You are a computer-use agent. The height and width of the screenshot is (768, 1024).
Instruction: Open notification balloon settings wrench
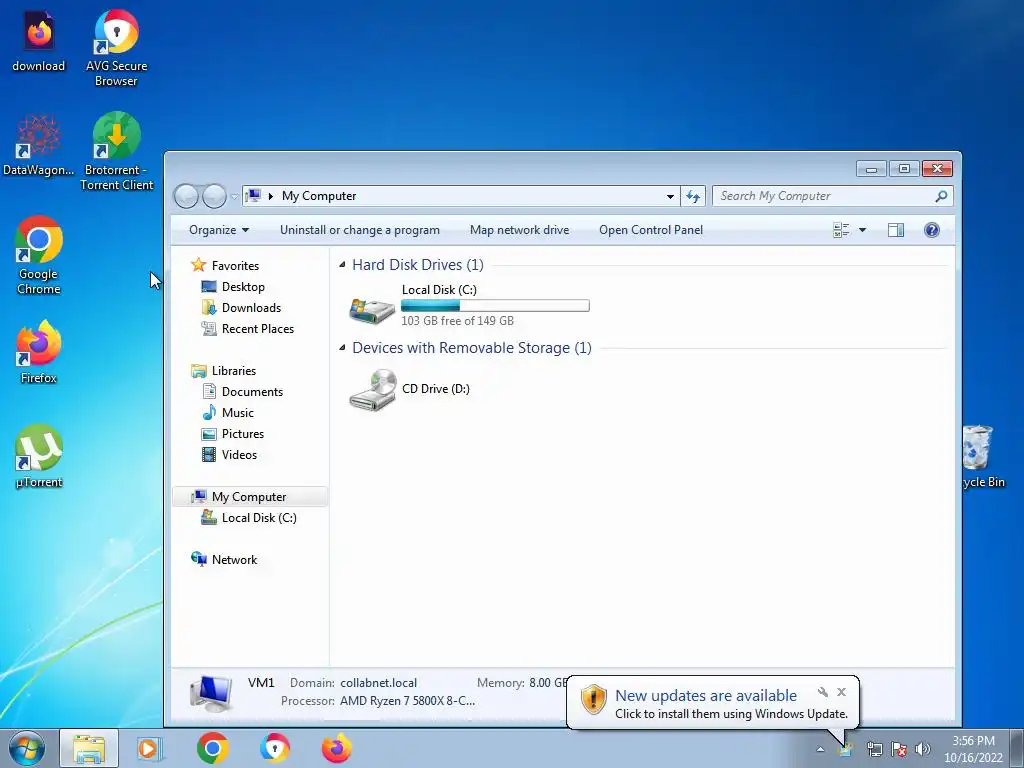click(823, 692)
